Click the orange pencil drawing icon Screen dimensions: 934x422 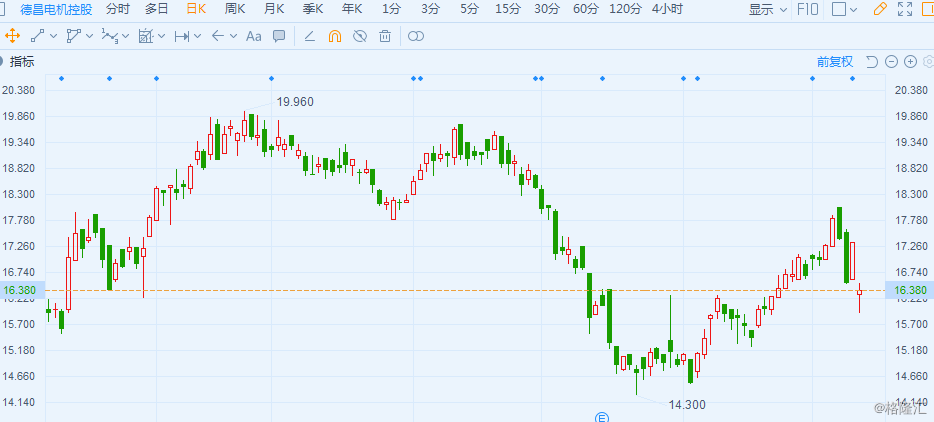[880, 9]
